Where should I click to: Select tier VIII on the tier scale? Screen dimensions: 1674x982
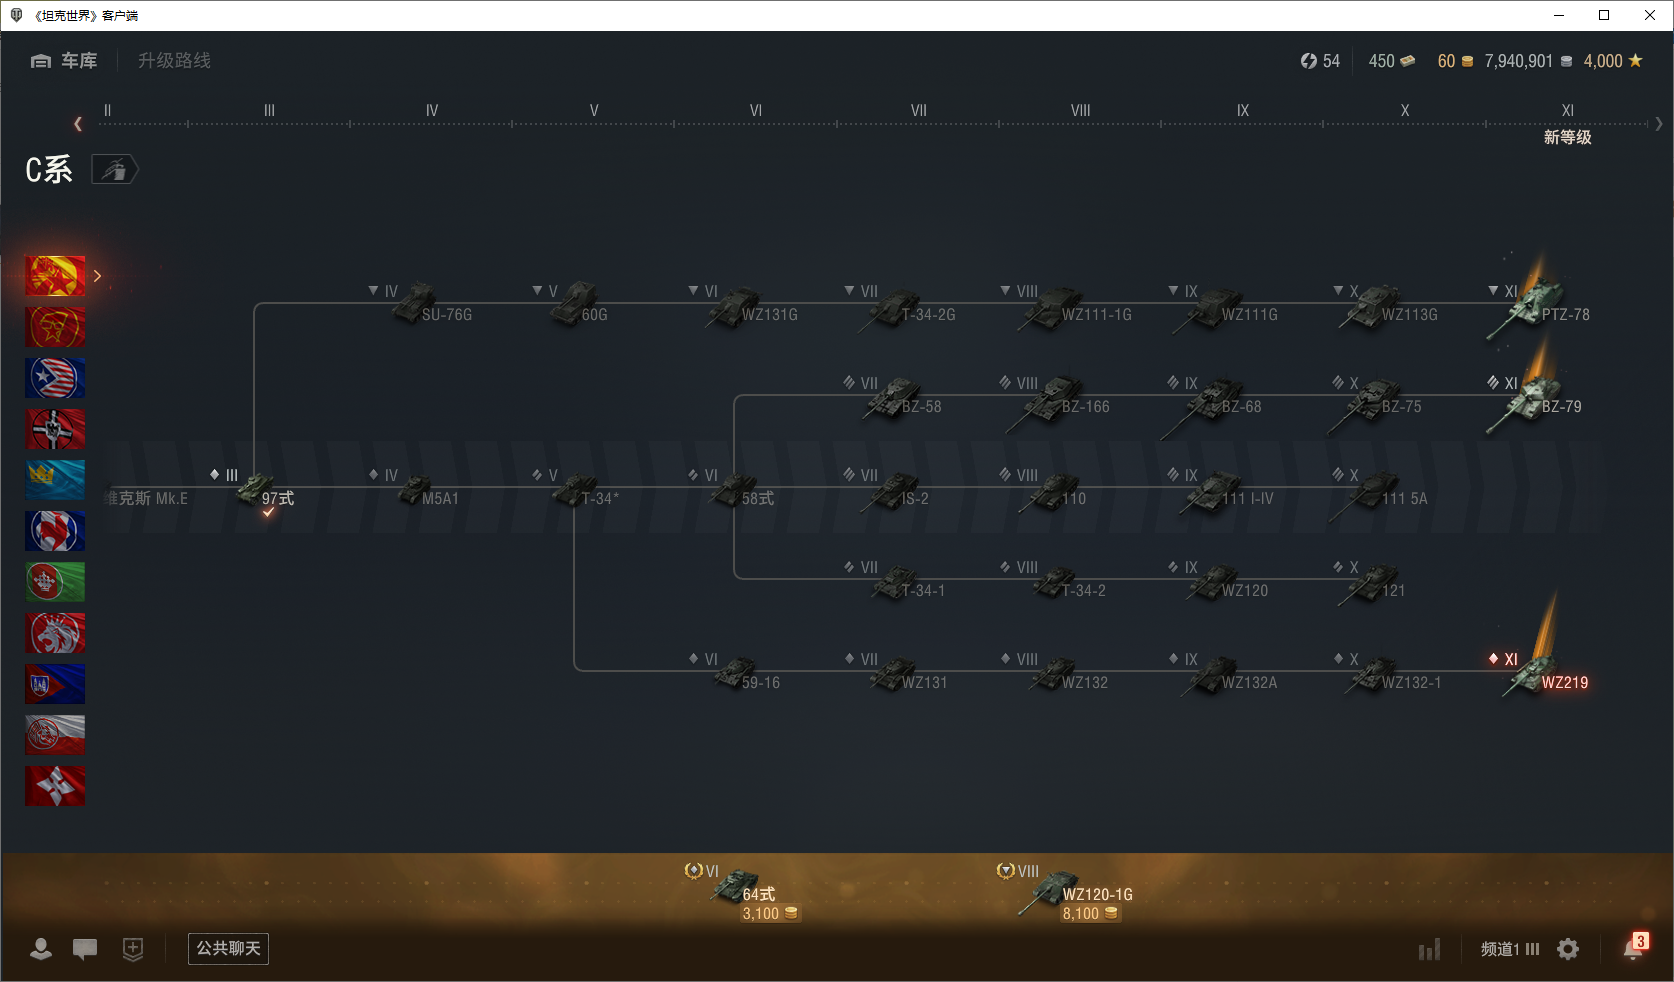click(1081, 111)
